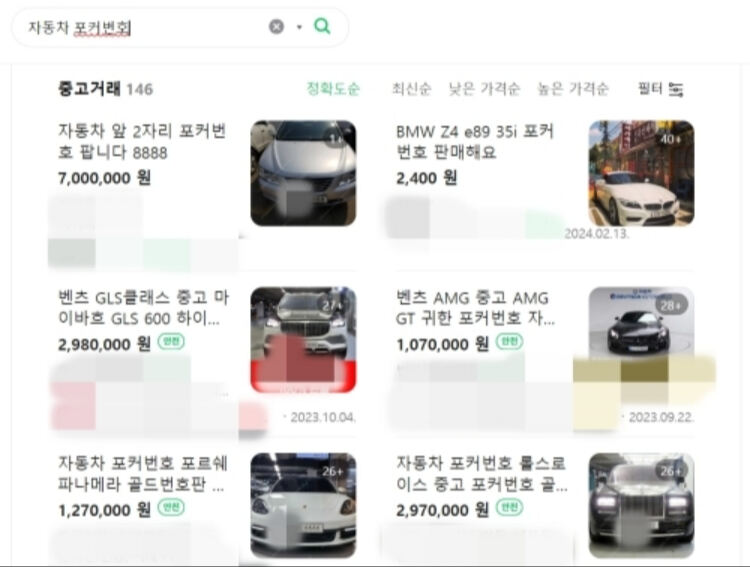Open the black AMG GT thumbnail
The image size is (750, 567).
641,339
